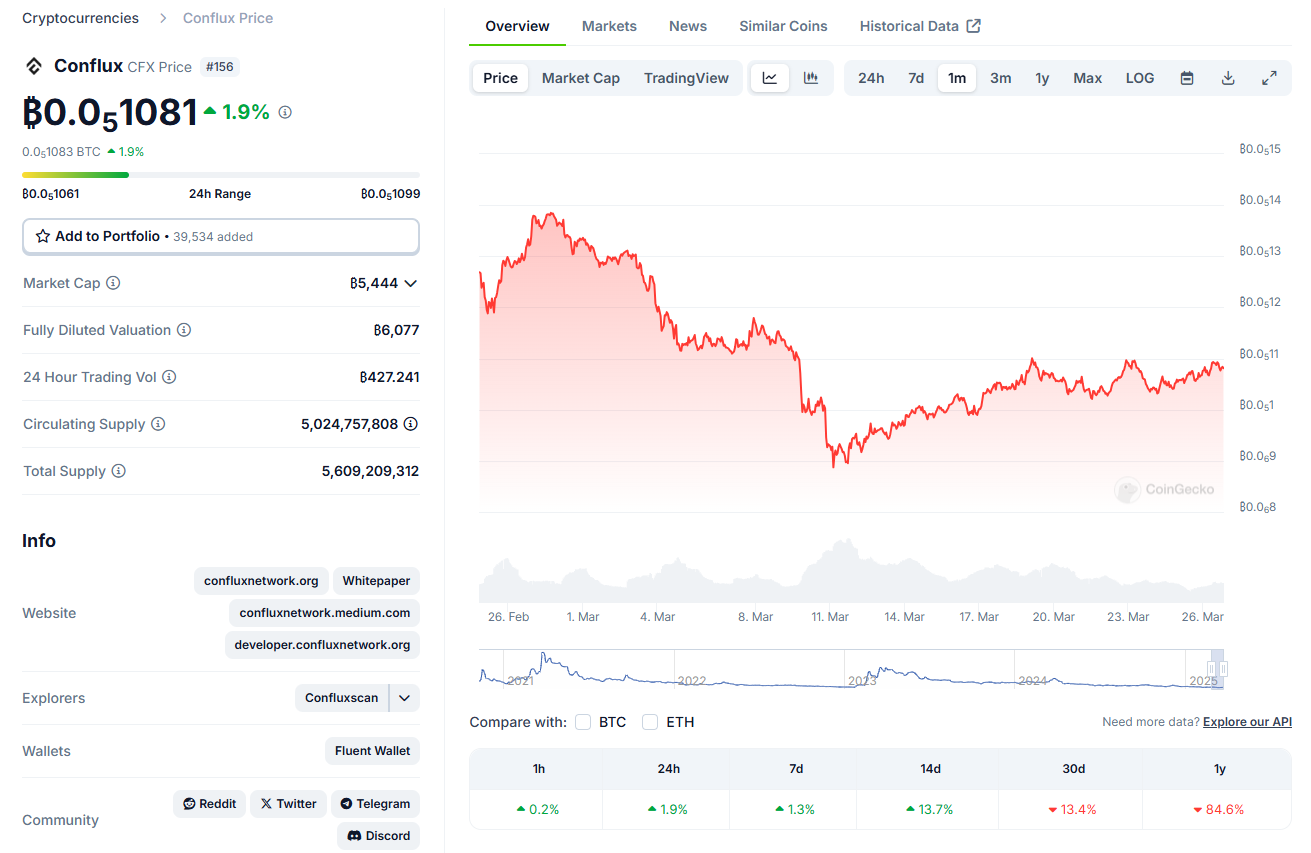Expand the Market Cap details chevron
Image resolution: width=1311 pixels, height=853 pixels.
point(410,283)
